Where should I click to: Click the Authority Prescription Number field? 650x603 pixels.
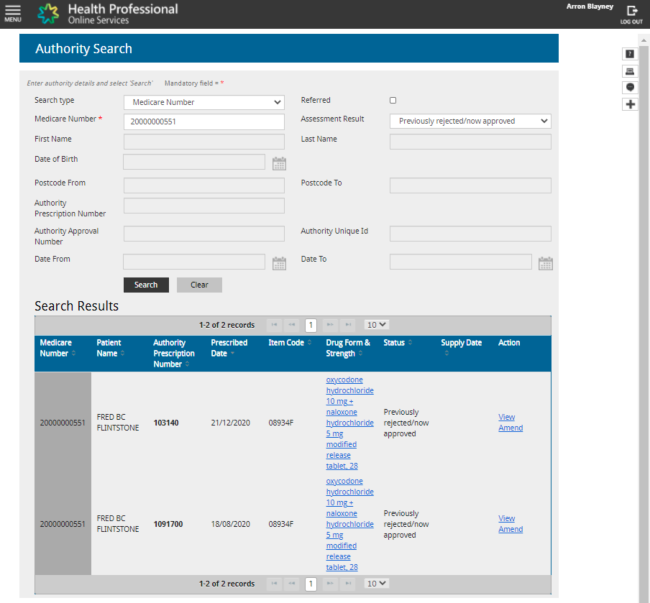tap(204, 206)
